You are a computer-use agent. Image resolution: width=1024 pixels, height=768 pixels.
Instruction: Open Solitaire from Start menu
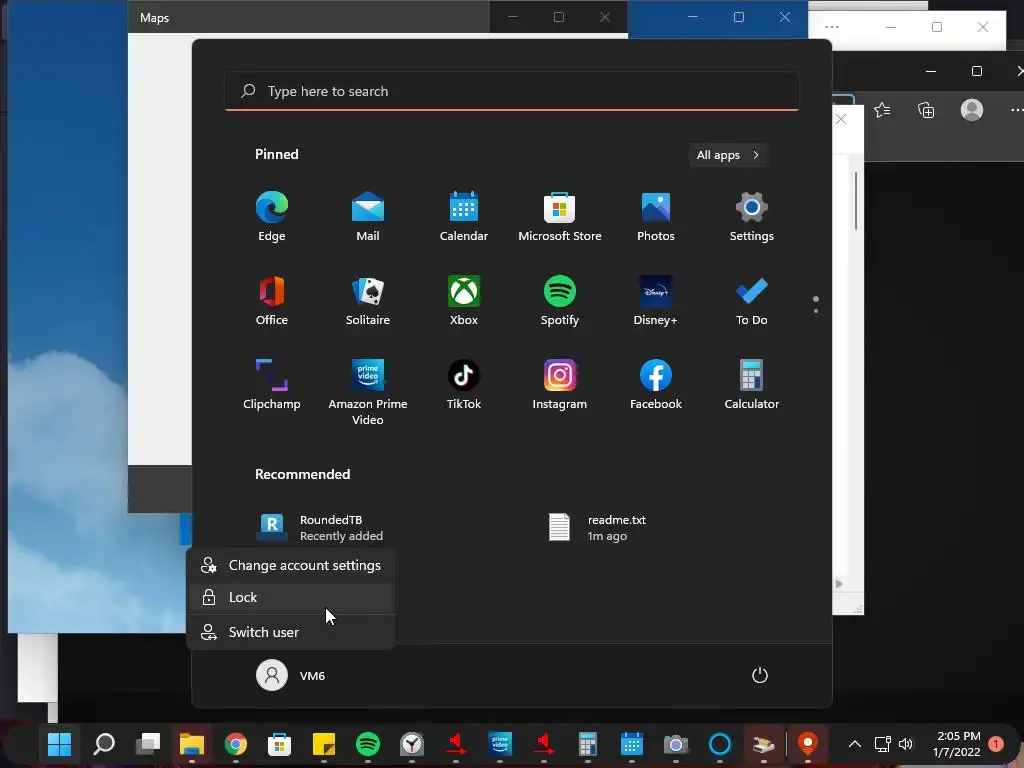[368, 300]
